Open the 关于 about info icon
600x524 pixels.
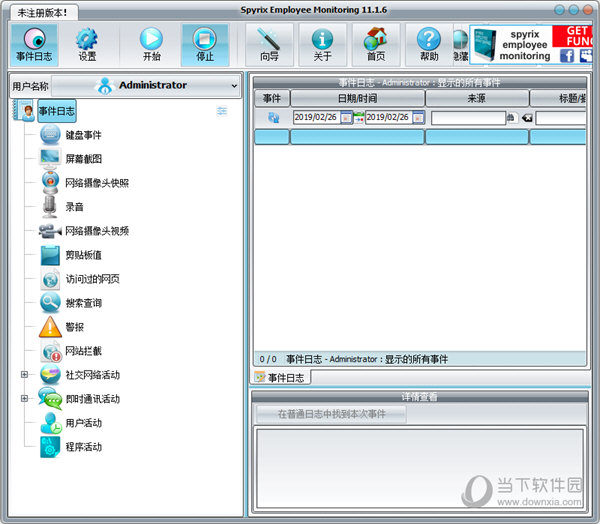[x=322, y=45]
